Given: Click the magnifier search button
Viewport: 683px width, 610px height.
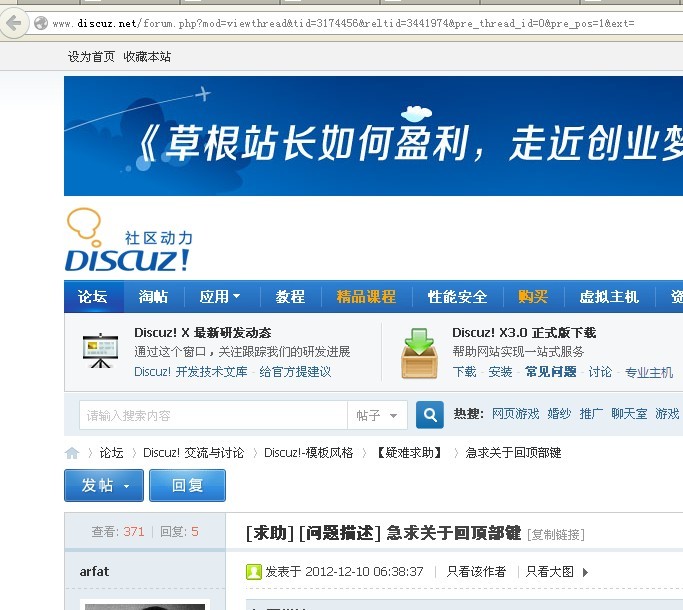Looking at the screenshot, I should coord(429,414).
